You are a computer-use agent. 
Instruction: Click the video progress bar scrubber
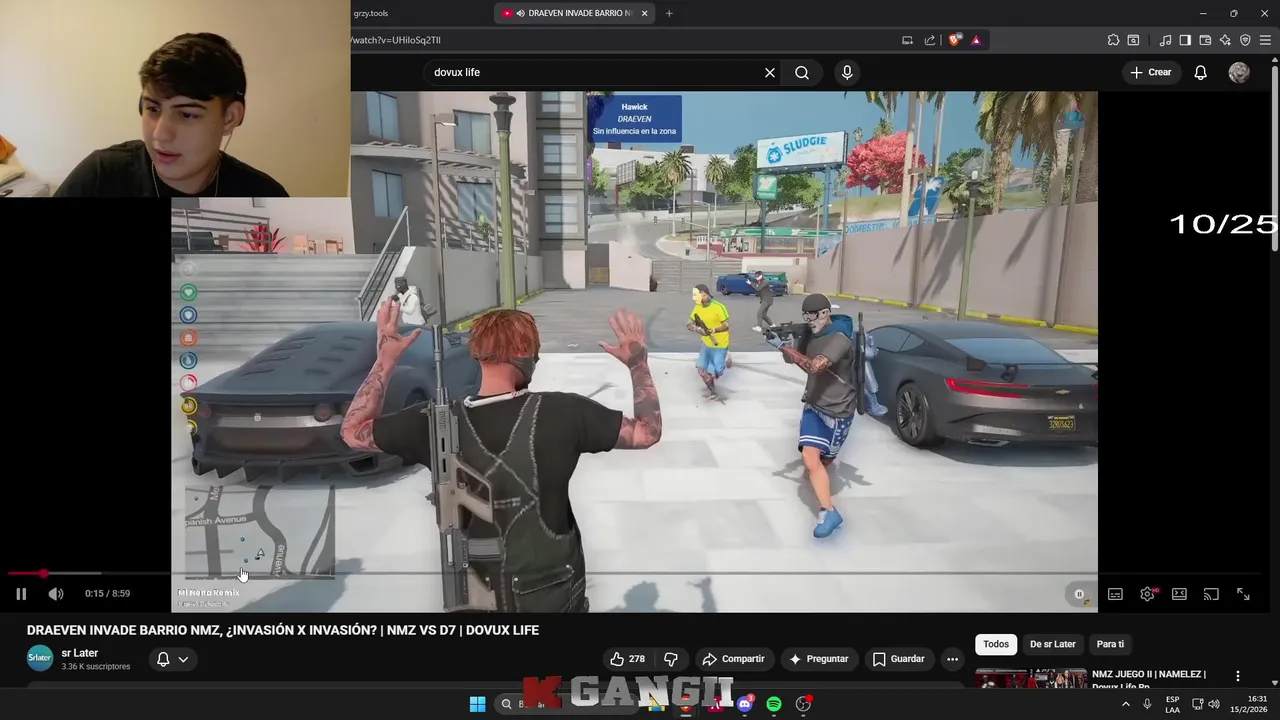(43, 573)
